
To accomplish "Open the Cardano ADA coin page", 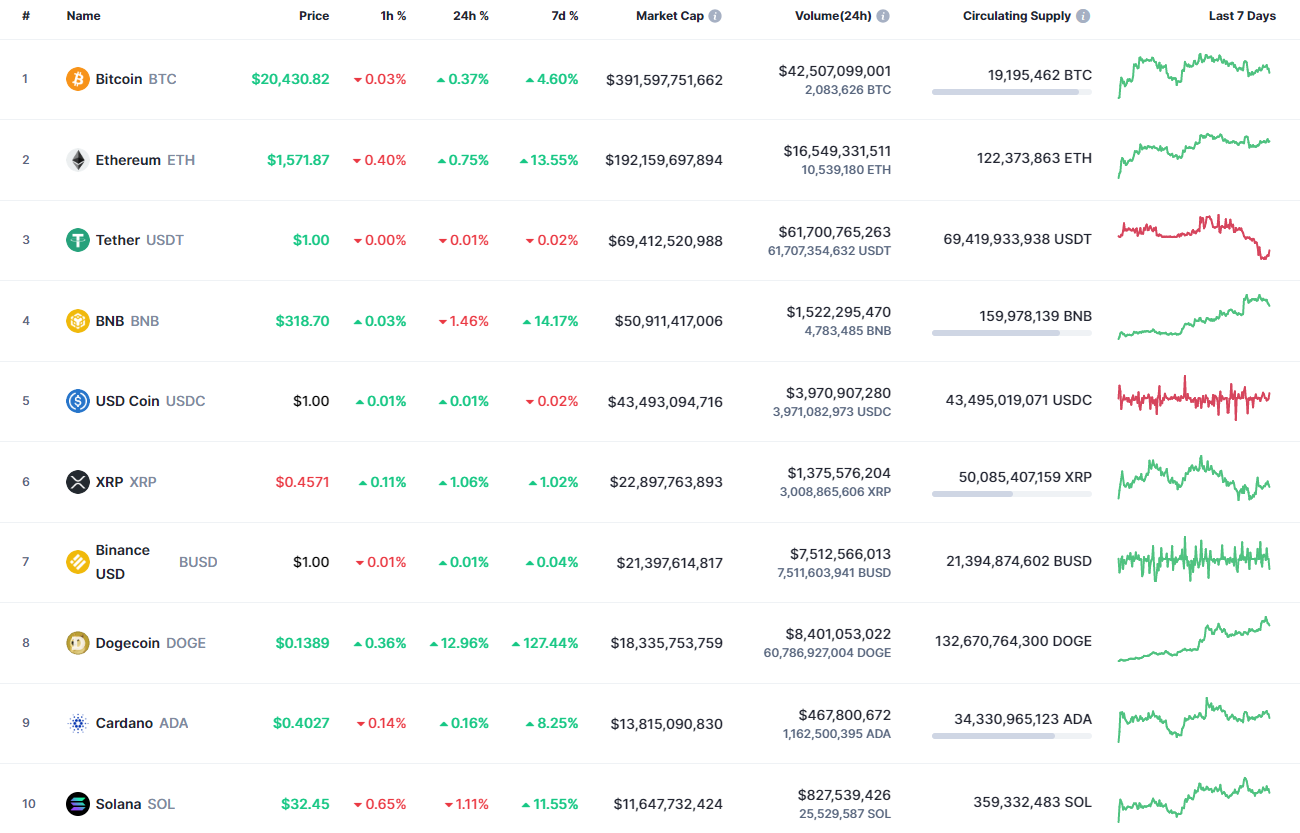I will (x=128, y=722).
